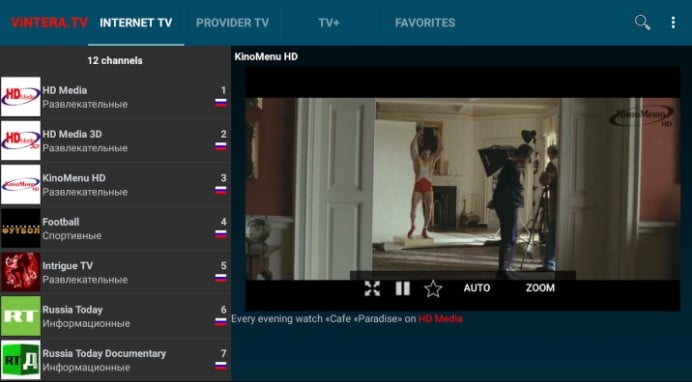Switch to the PROVIDER TV tab
692x382 pixels.
[x=233, y=23]
